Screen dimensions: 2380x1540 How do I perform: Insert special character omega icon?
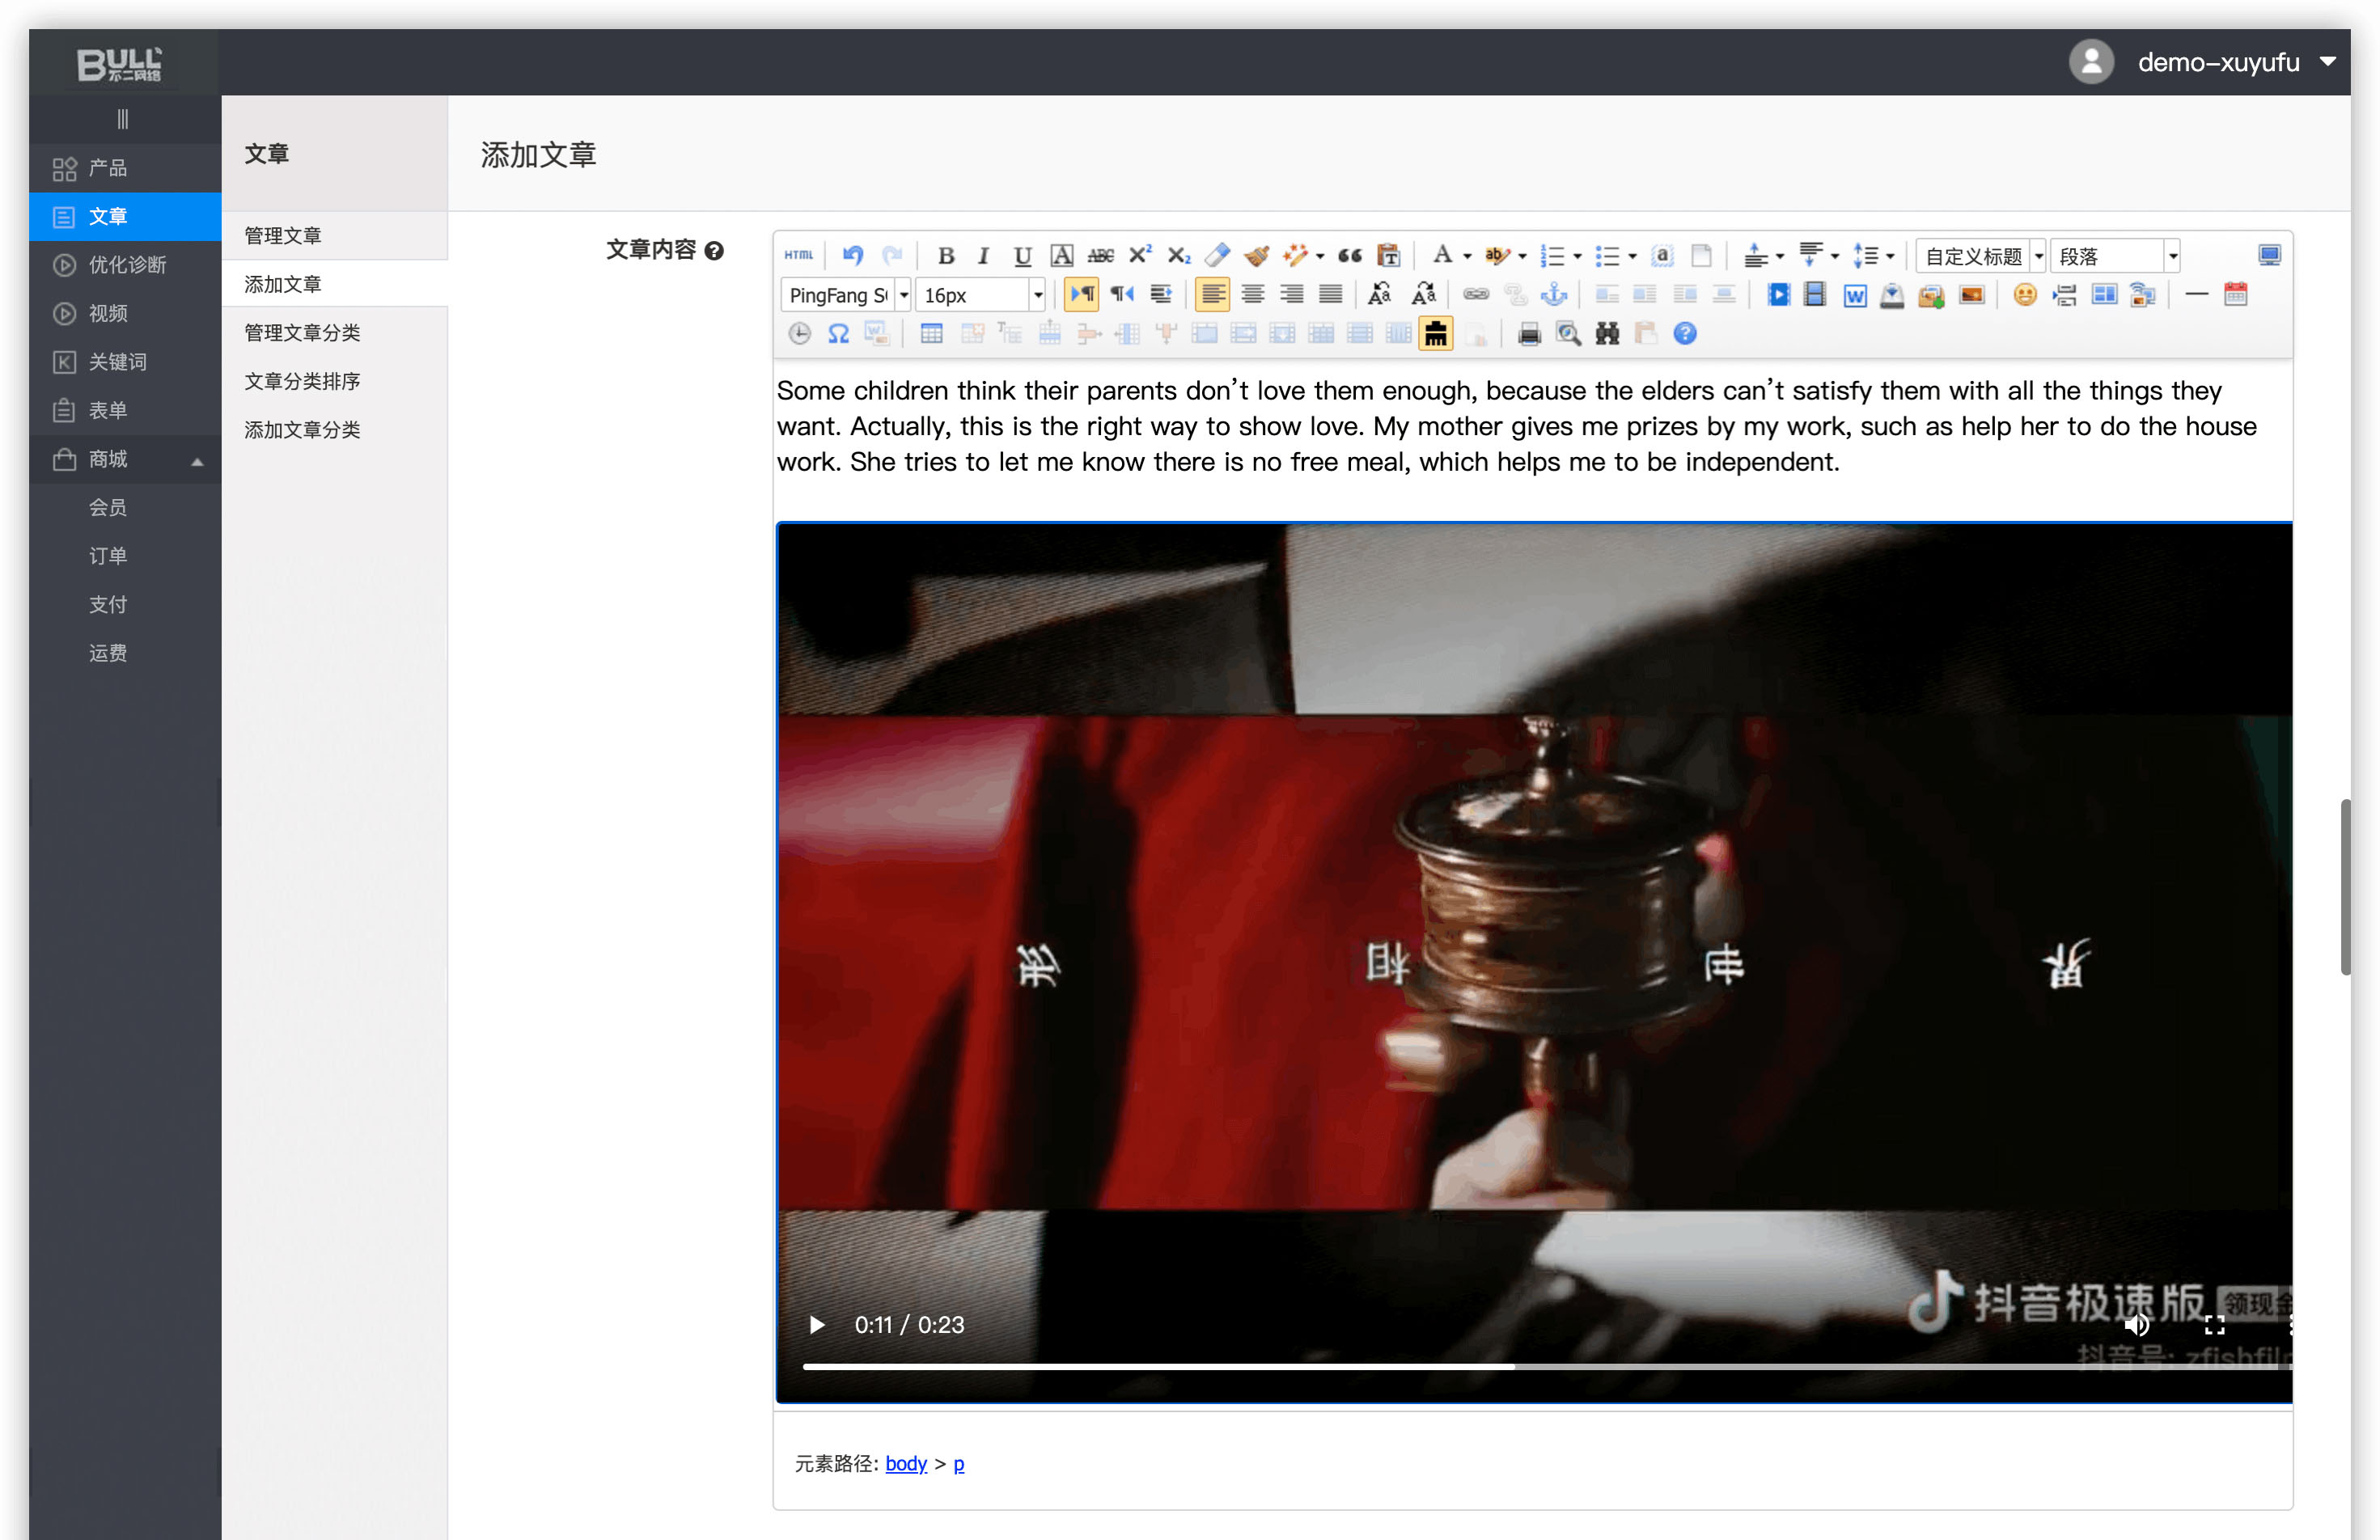(x=838, y=334)
